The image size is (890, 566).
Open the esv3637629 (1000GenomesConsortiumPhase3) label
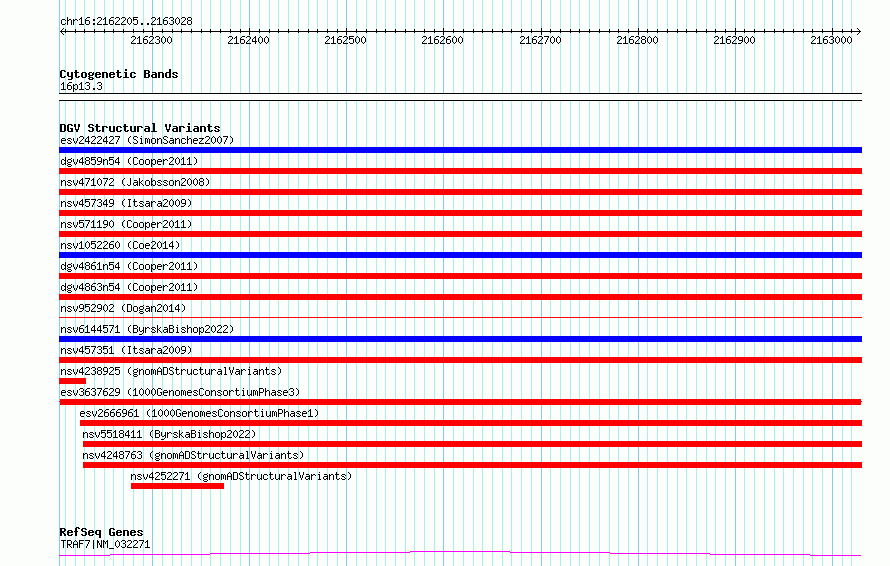180,392
